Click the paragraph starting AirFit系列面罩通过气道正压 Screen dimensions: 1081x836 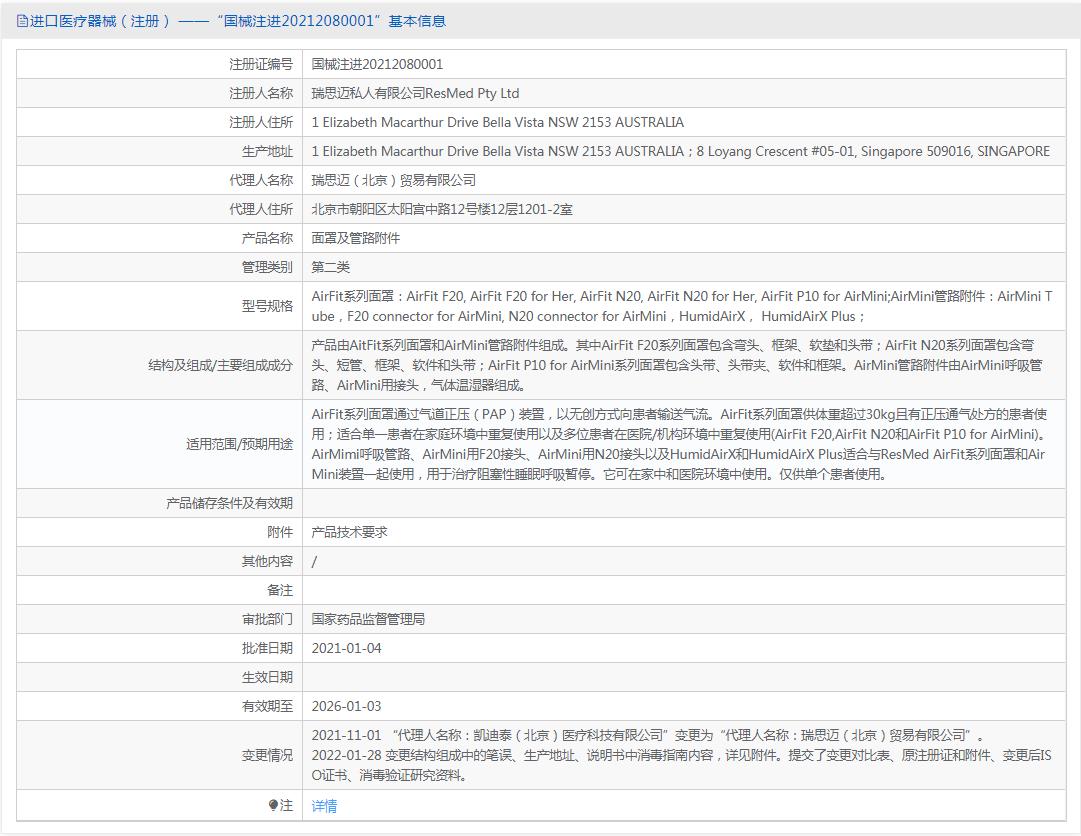[680, 444]
